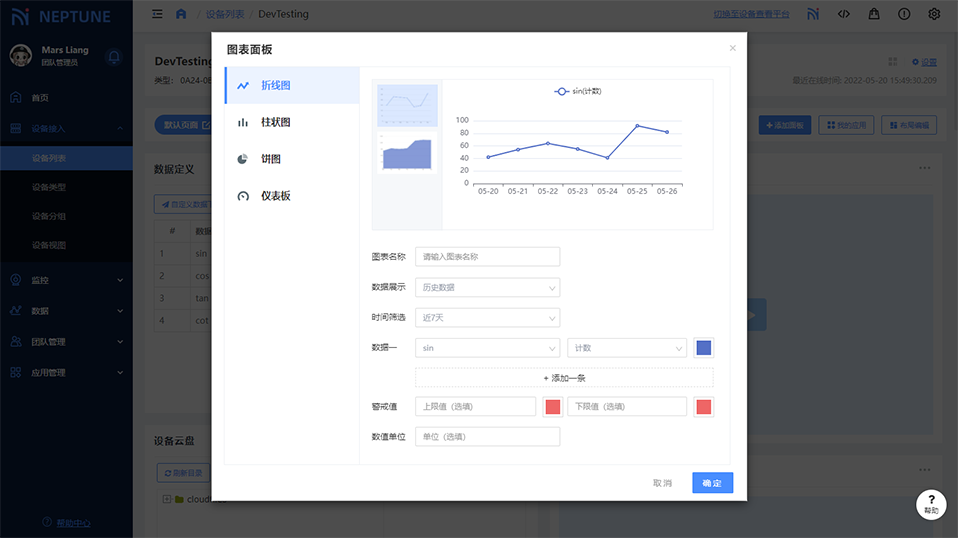Toggle the sidebar hamburger menu icon

[157, 14]
